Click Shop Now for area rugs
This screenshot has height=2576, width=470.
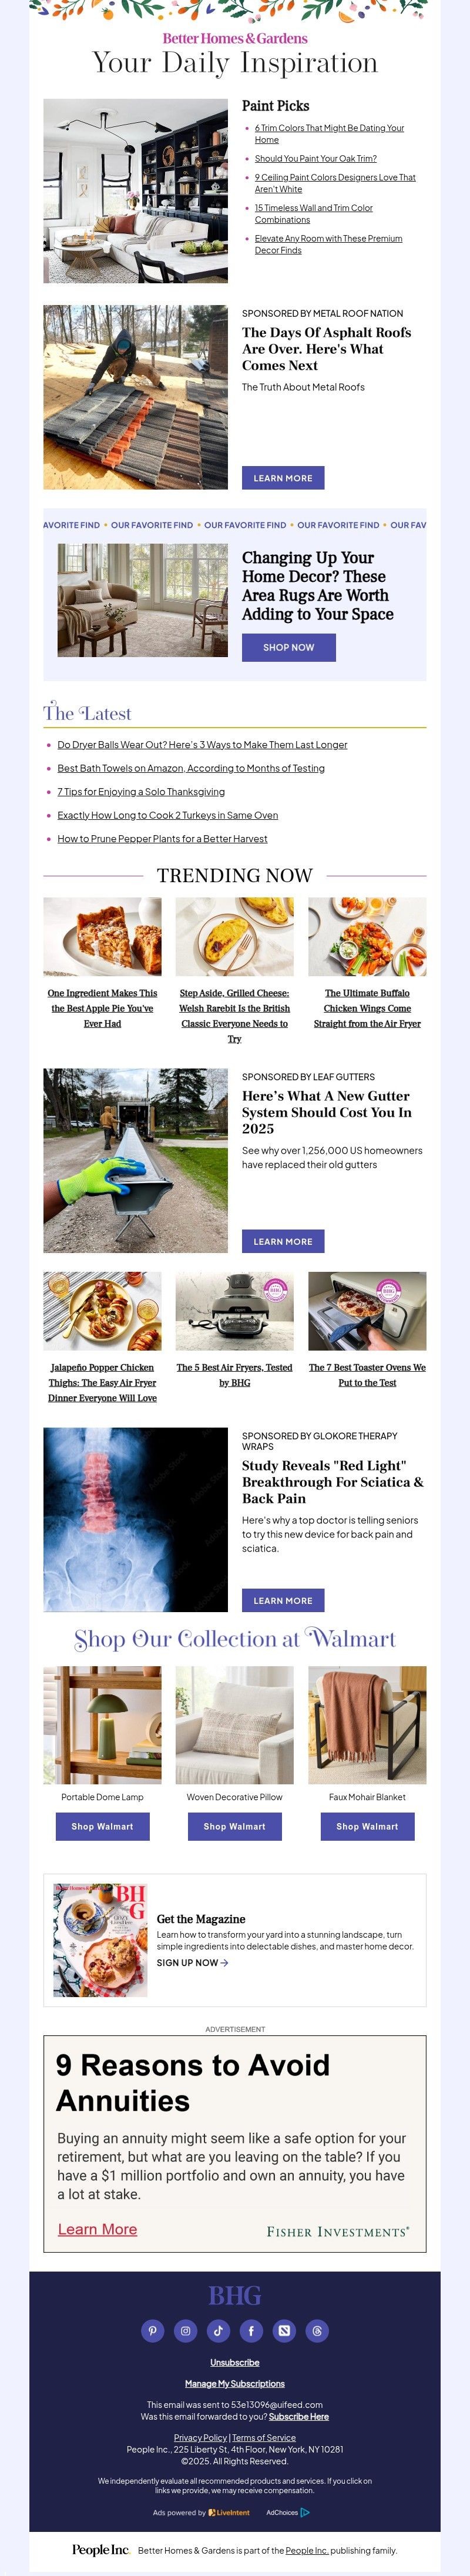tap(289, 647)
